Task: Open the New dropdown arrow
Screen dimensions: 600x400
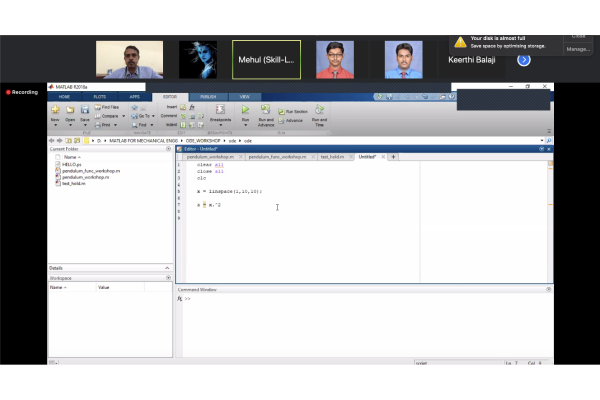Action: point(55,125)
